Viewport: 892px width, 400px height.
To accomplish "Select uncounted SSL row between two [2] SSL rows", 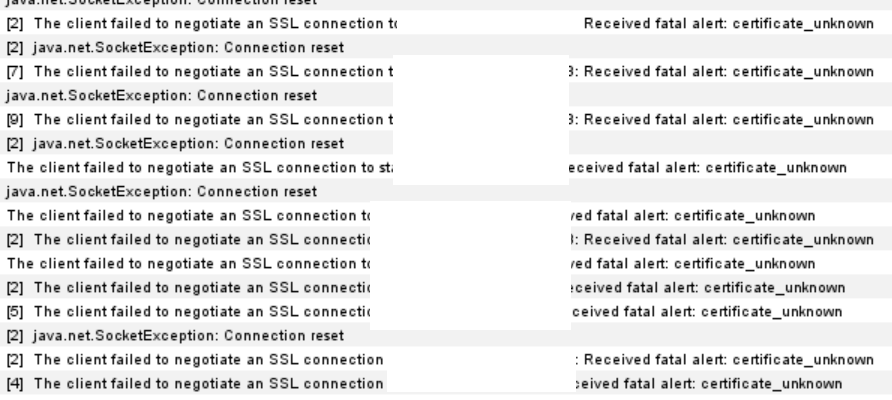I will click(x=446, y=264).
